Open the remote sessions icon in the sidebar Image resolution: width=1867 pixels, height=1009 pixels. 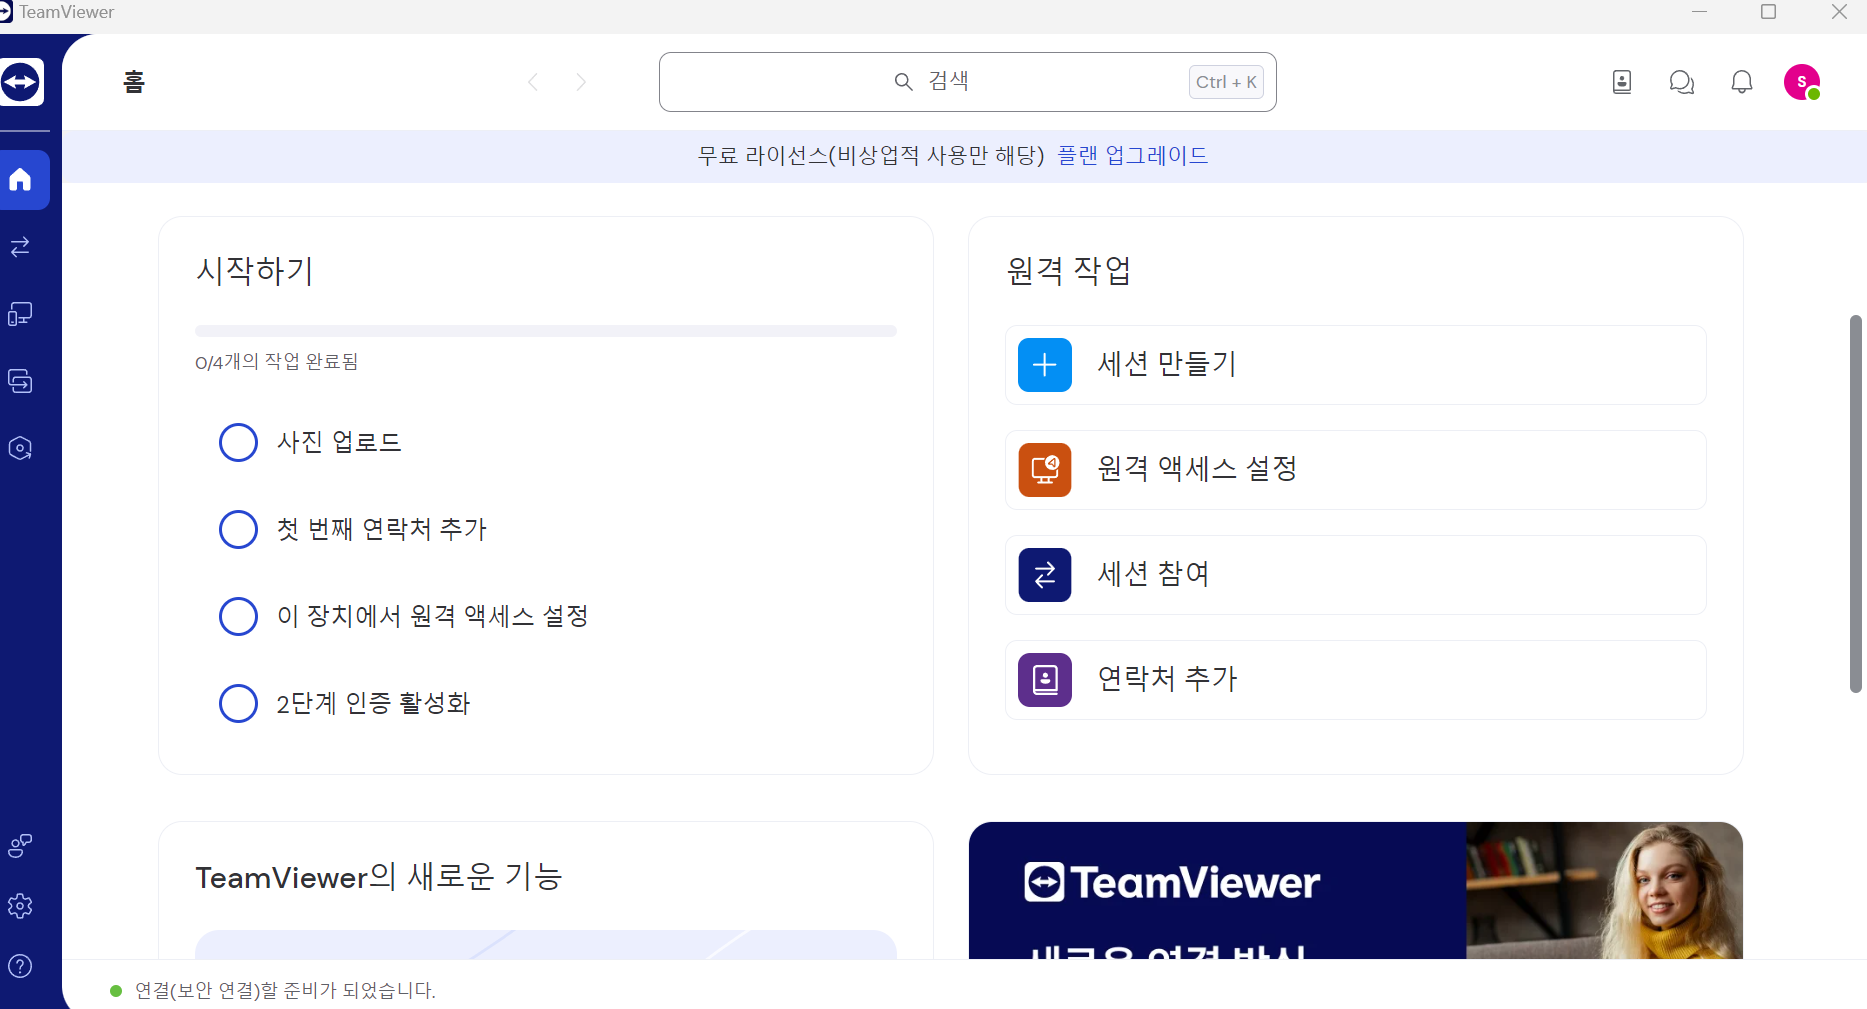pos(20,247)
